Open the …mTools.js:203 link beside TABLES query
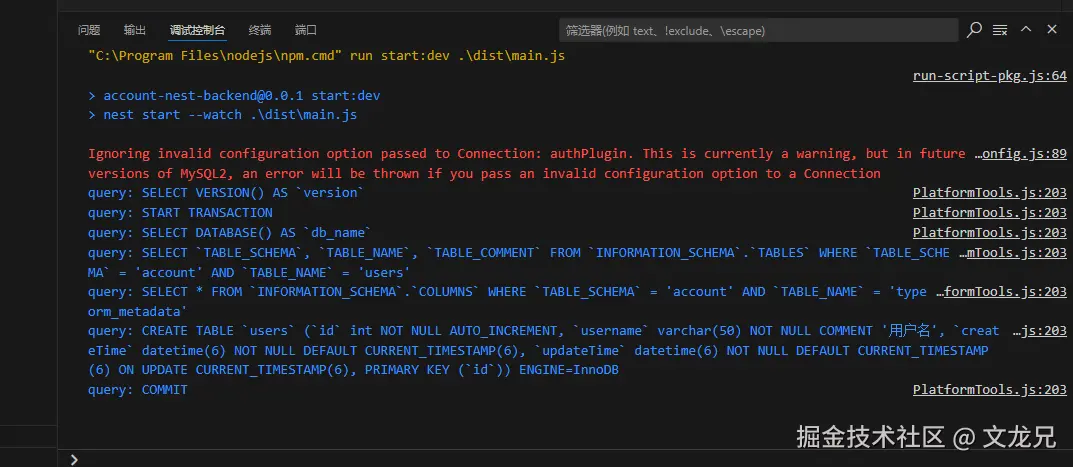Viewport: 1073px width, 467px height. [x=1013, y=253]
